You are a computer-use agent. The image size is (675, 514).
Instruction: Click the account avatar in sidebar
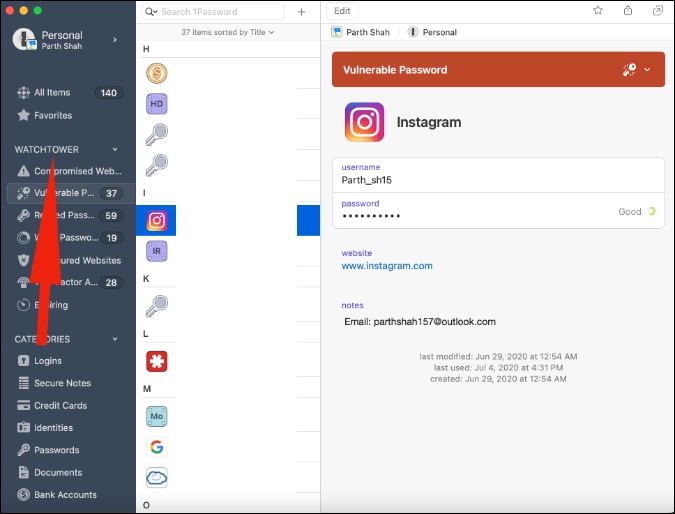24,39
